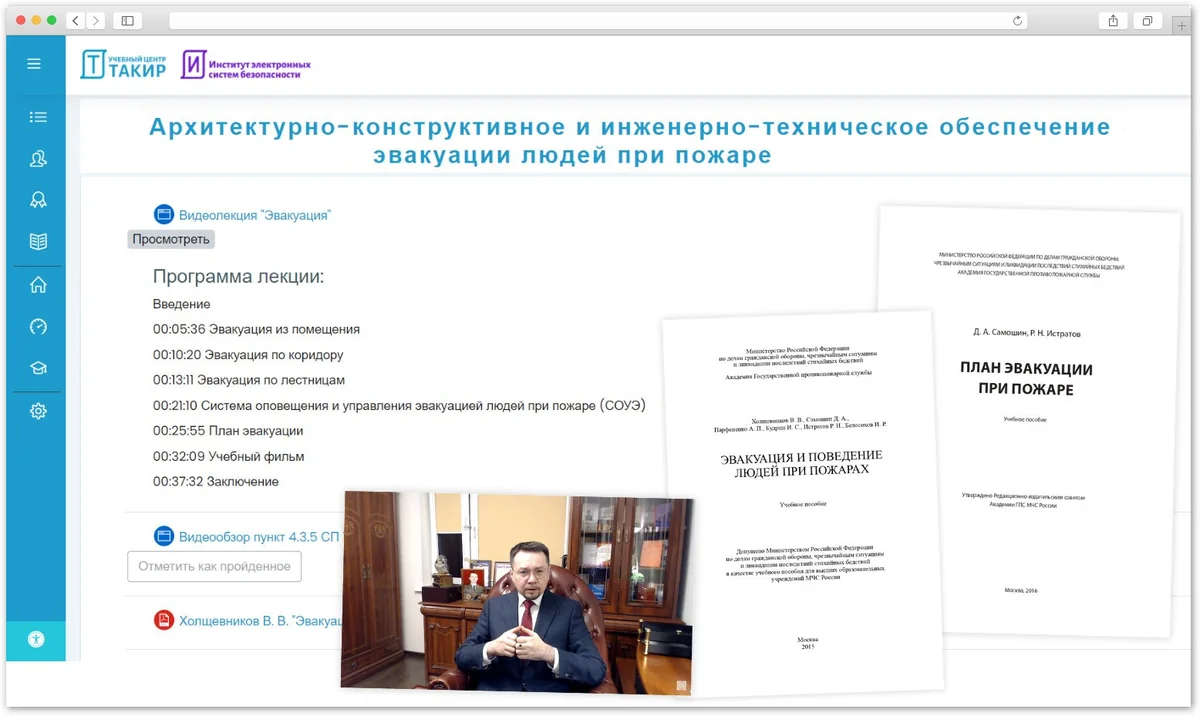This screenshot has width=1200, height=716.
Task: Click 00:05:36 Эвакуация из помещения line
Action: pos(256,329)
